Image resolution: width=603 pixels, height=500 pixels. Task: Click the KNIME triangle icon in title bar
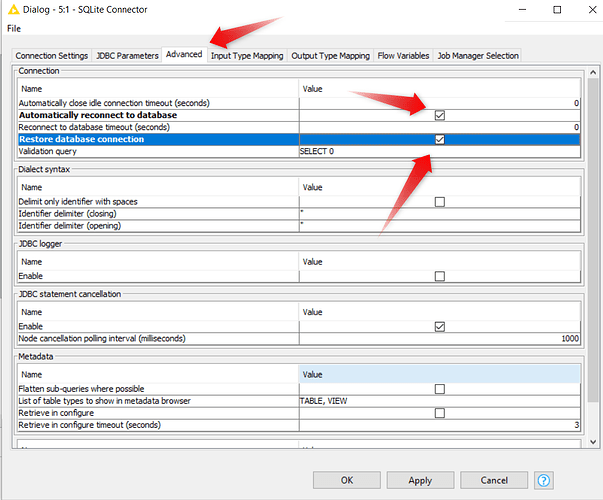13,10
